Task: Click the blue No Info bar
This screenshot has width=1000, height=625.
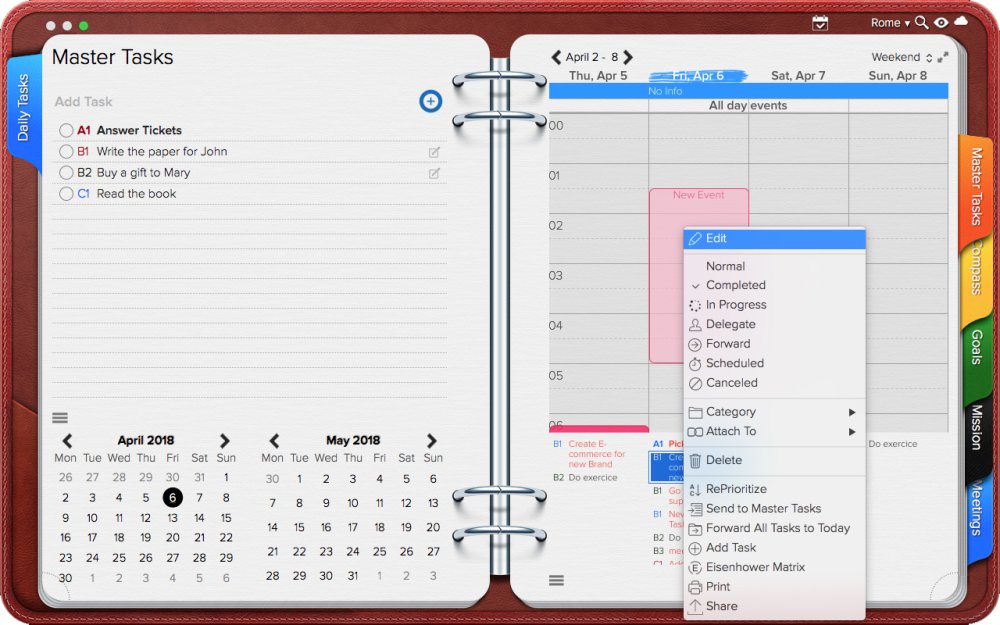Action: click(748, 91)
